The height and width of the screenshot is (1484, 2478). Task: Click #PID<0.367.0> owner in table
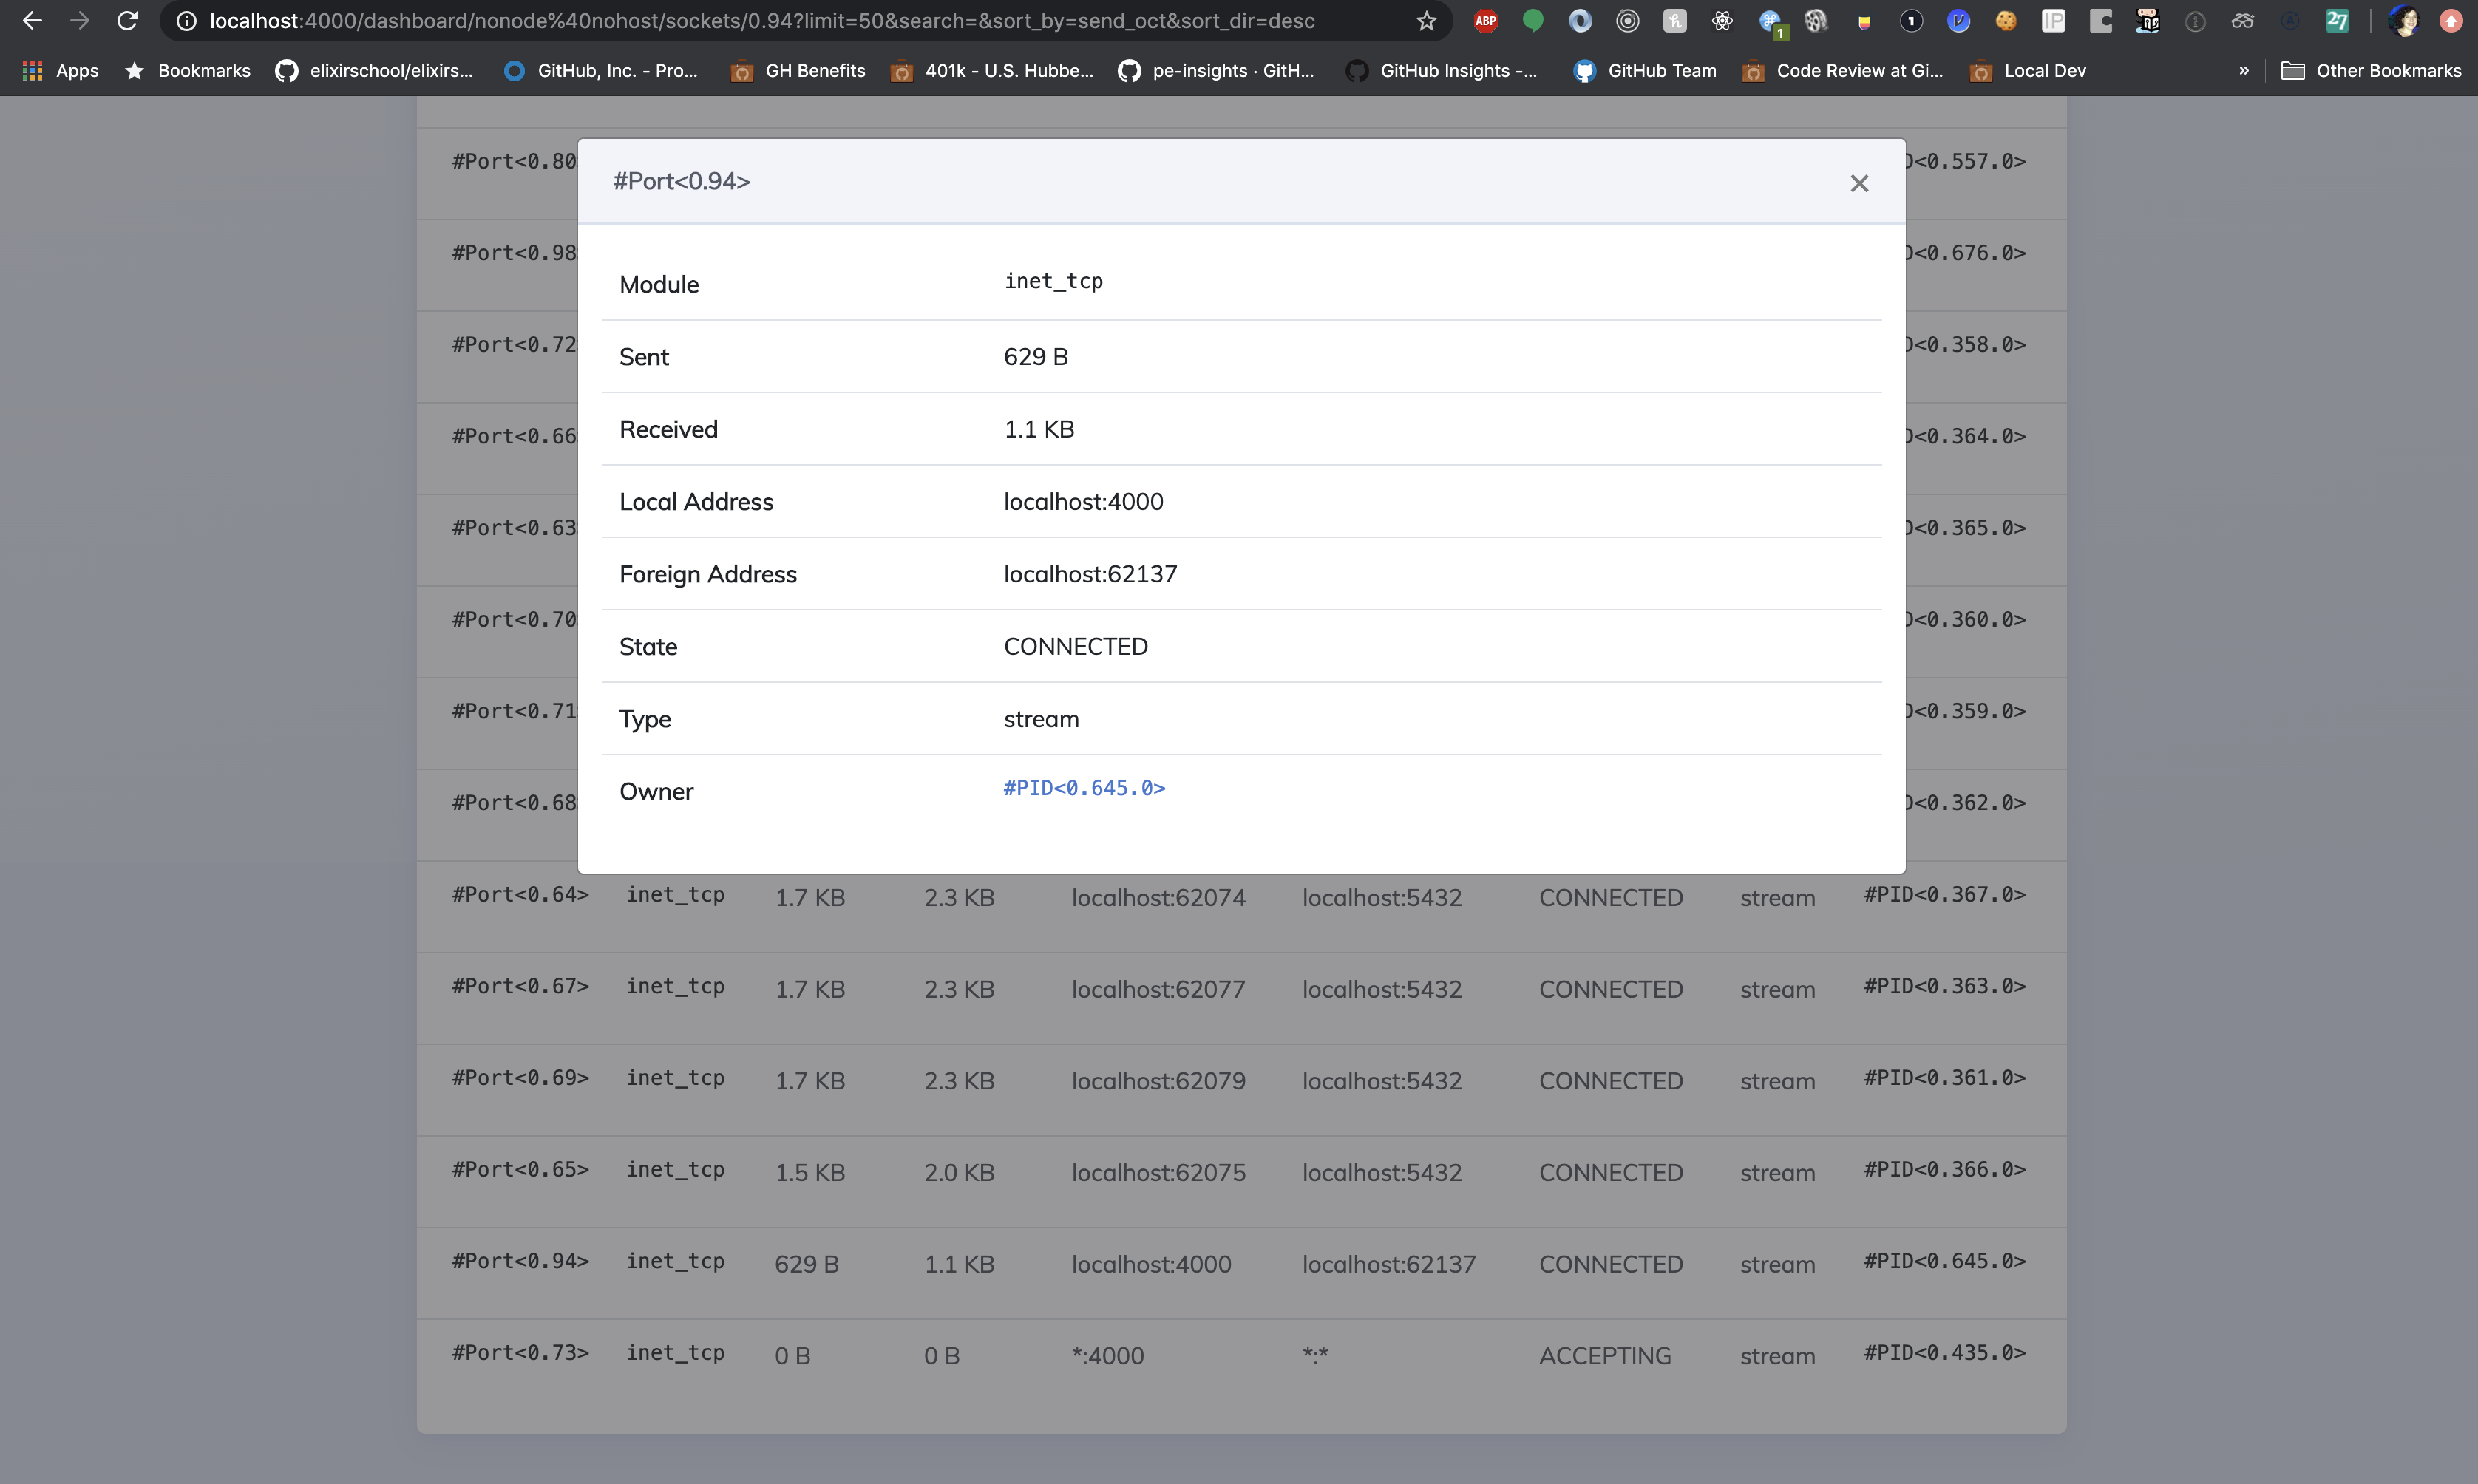tap(1944, 895)
